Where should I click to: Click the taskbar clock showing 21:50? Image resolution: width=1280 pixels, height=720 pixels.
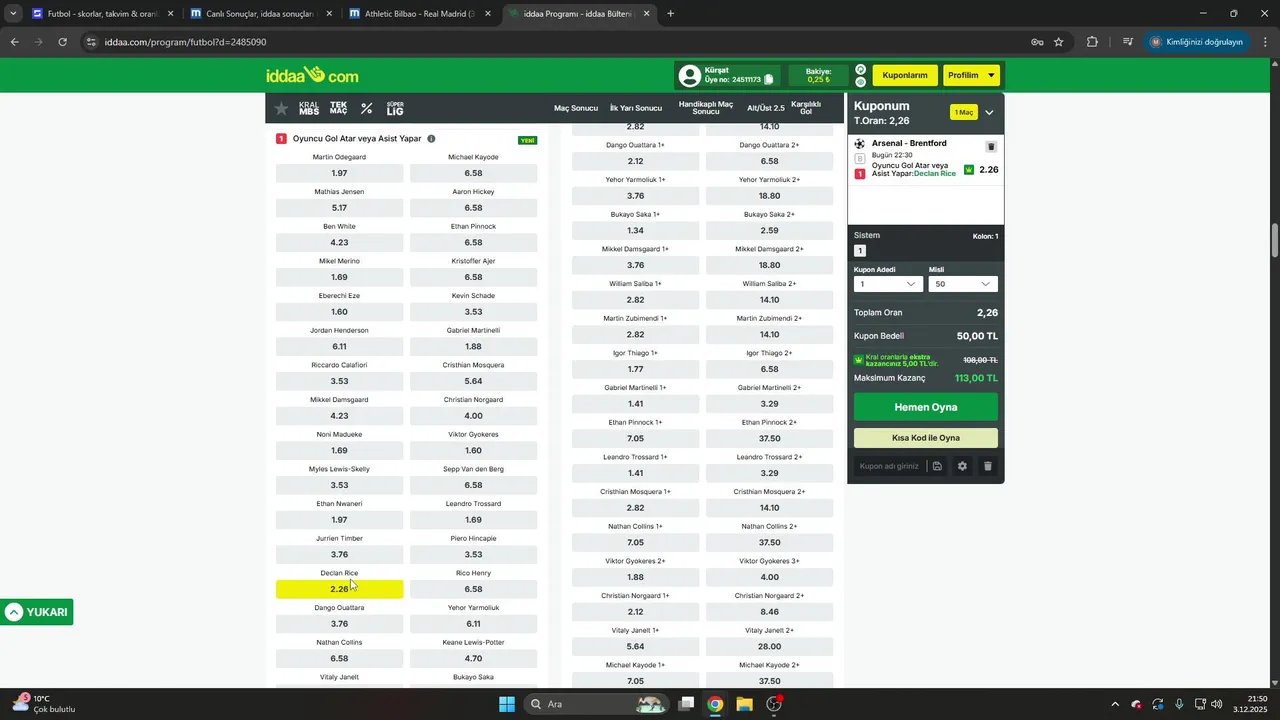point(1249,704)
